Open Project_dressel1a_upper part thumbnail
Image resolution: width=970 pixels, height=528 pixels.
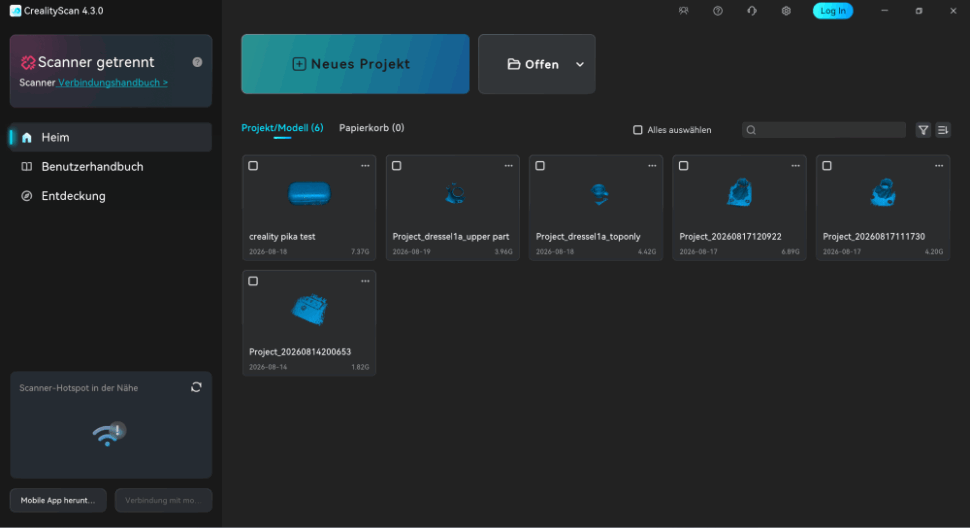(455, 194)
